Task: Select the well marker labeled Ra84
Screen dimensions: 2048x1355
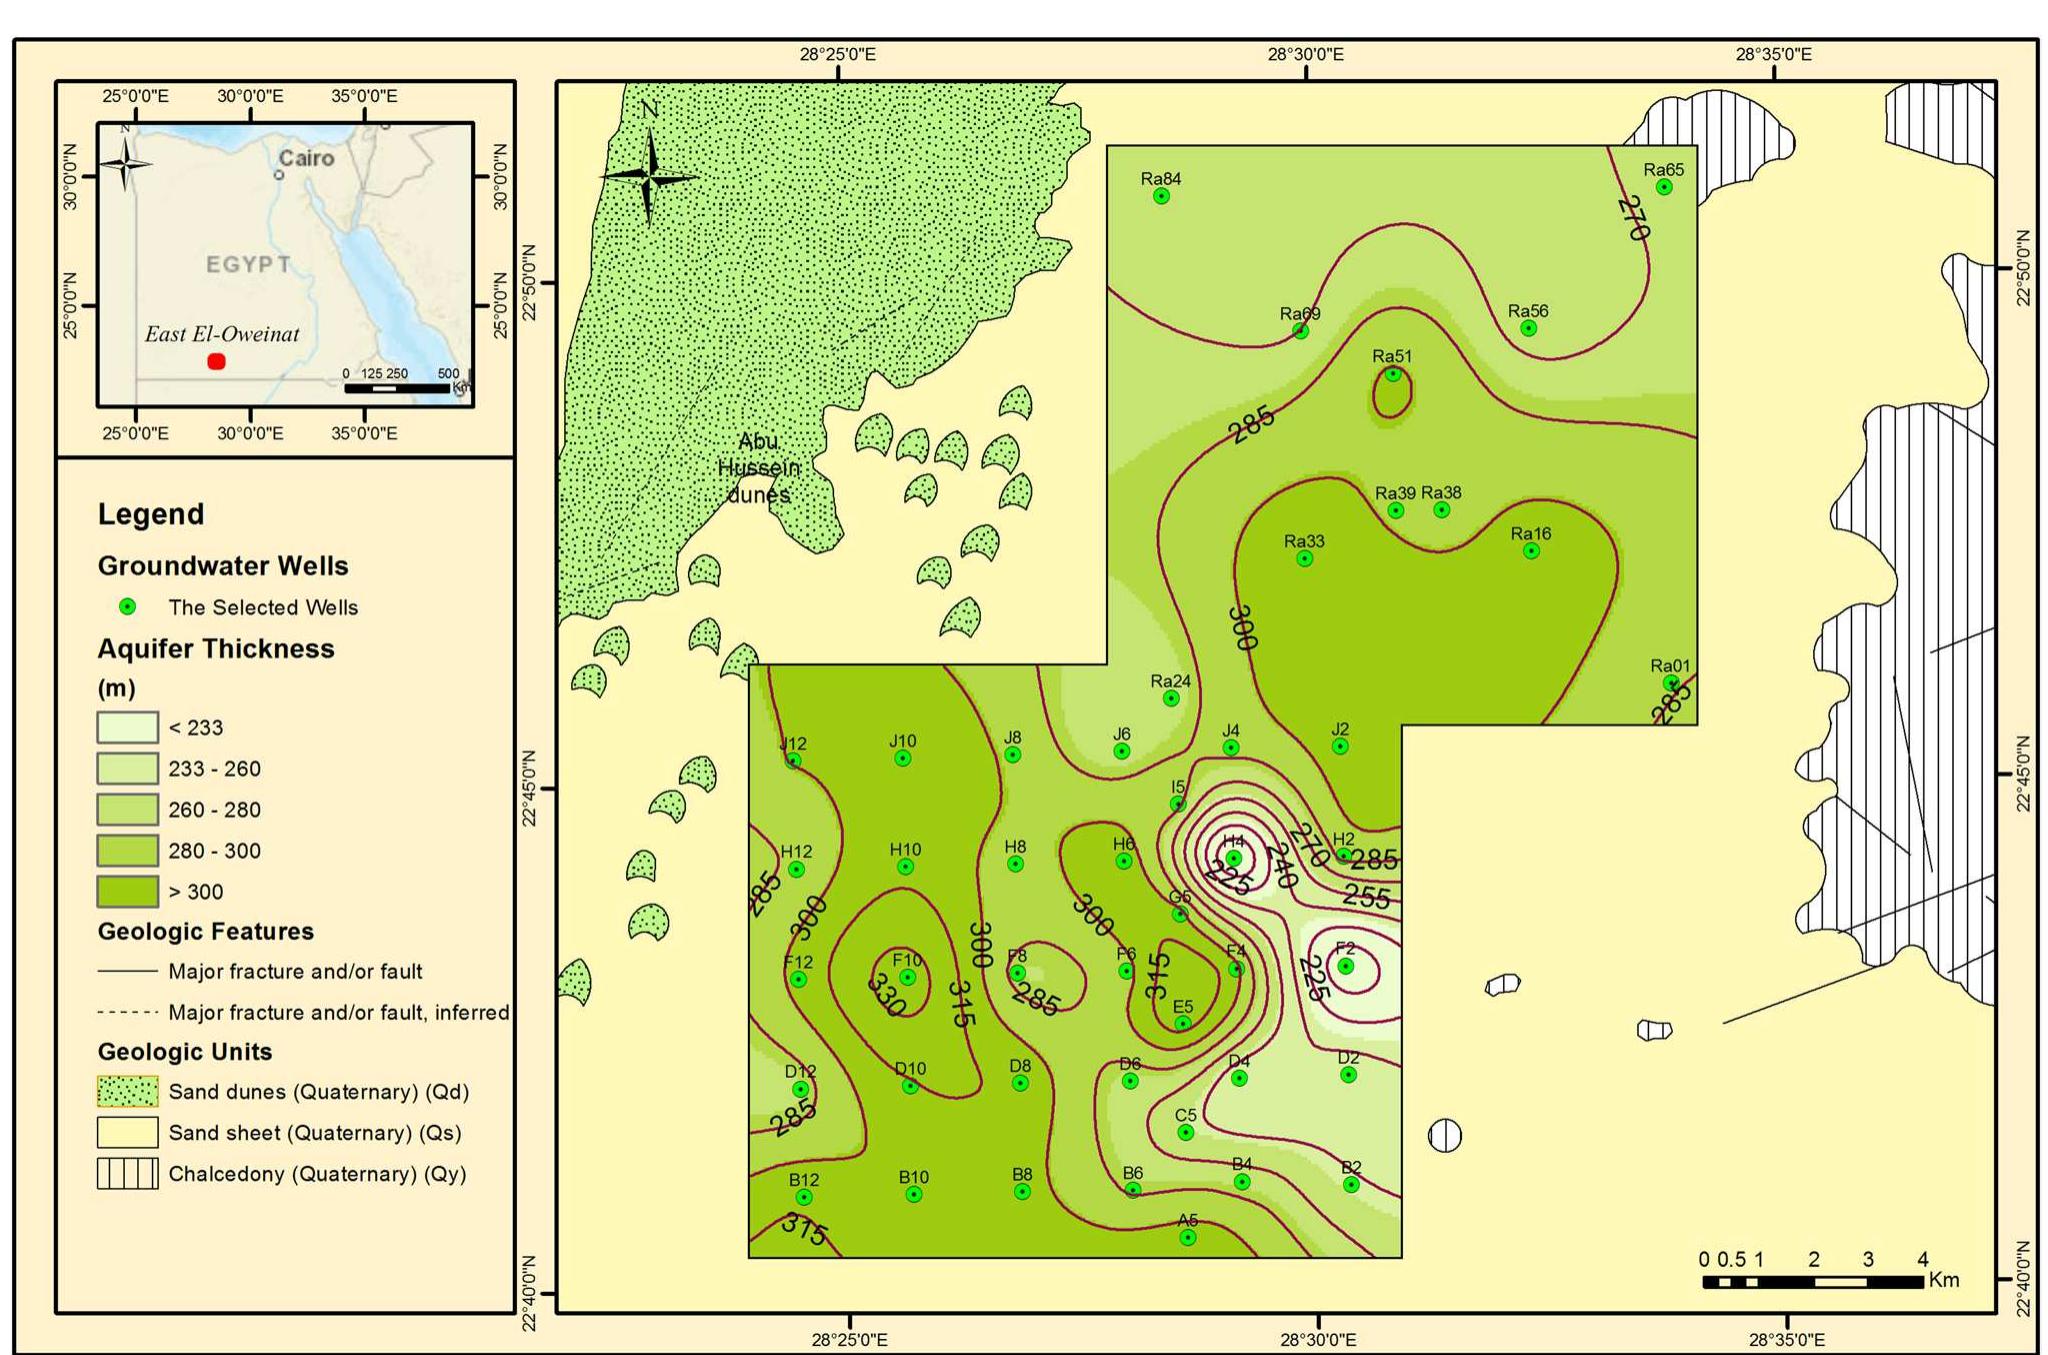Action: click(1162, 197)
